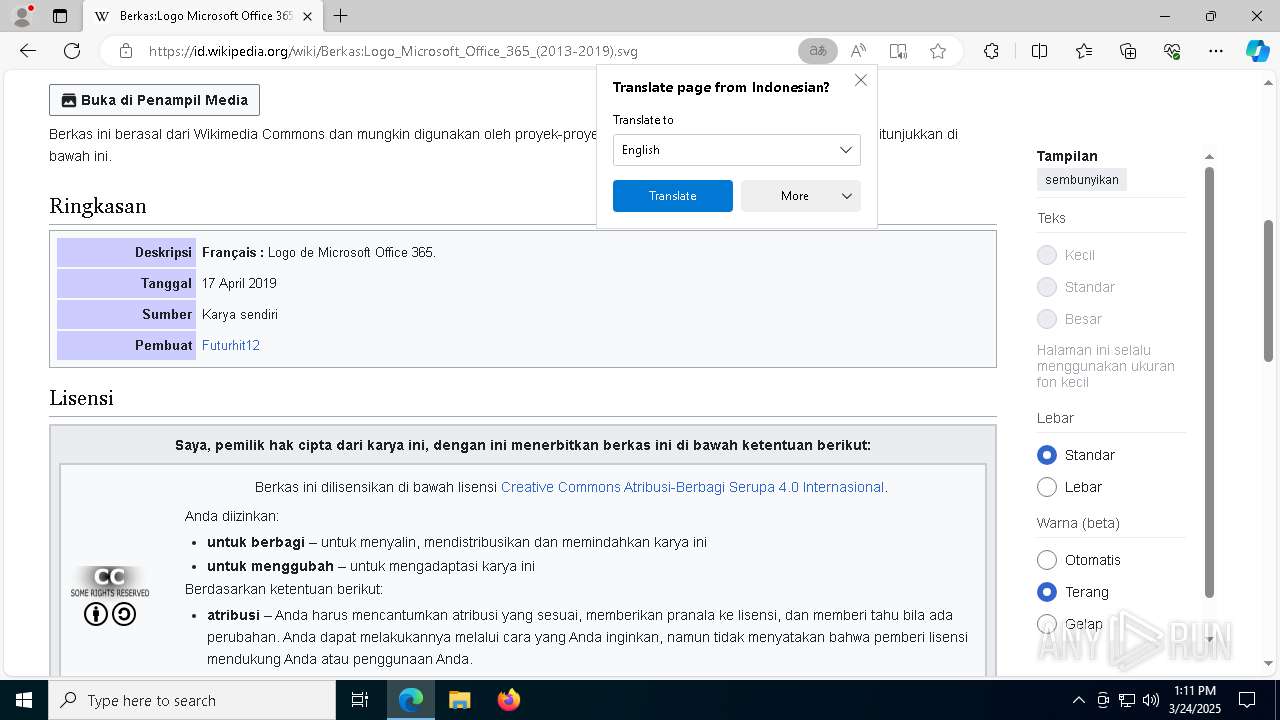
Task: Open Translate to language dropdown
Action: (x=736, y=150)
